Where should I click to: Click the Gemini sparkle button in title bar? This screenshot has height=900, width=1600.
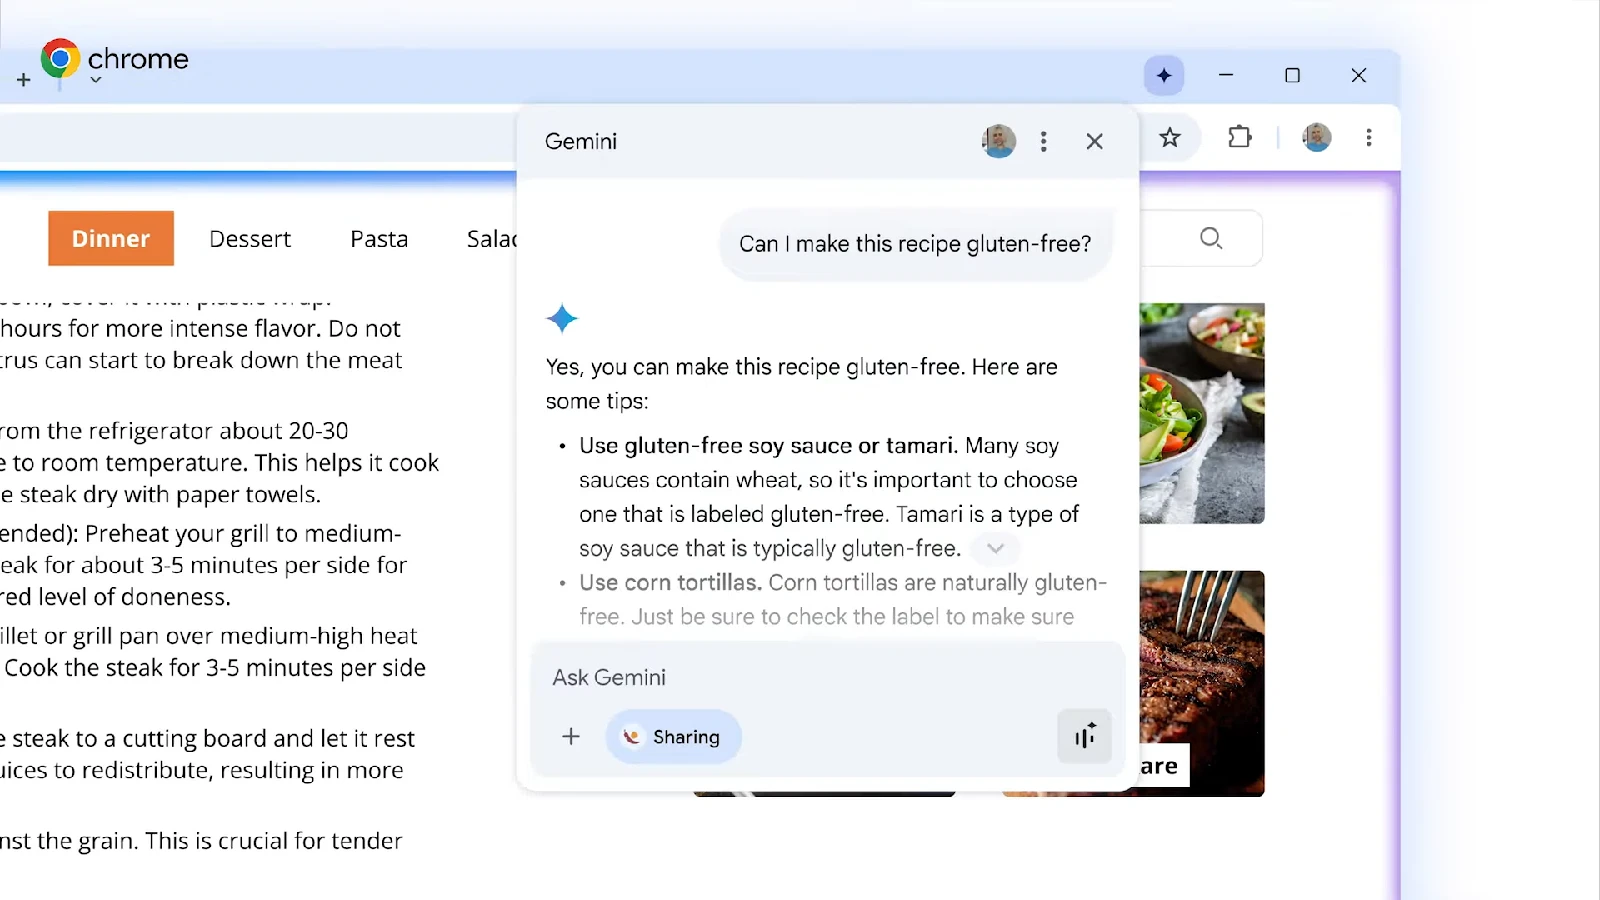tap(1164, 76)
